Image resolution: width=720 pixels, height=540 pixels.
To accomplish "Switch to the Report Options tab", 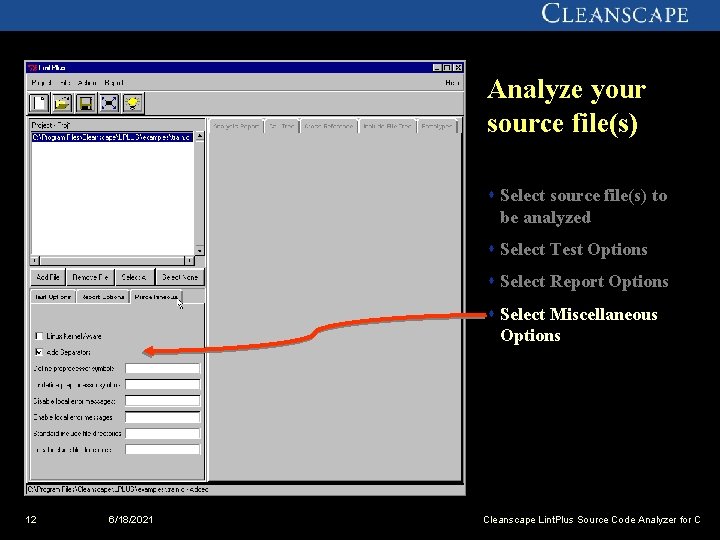I will coord(103,297).
